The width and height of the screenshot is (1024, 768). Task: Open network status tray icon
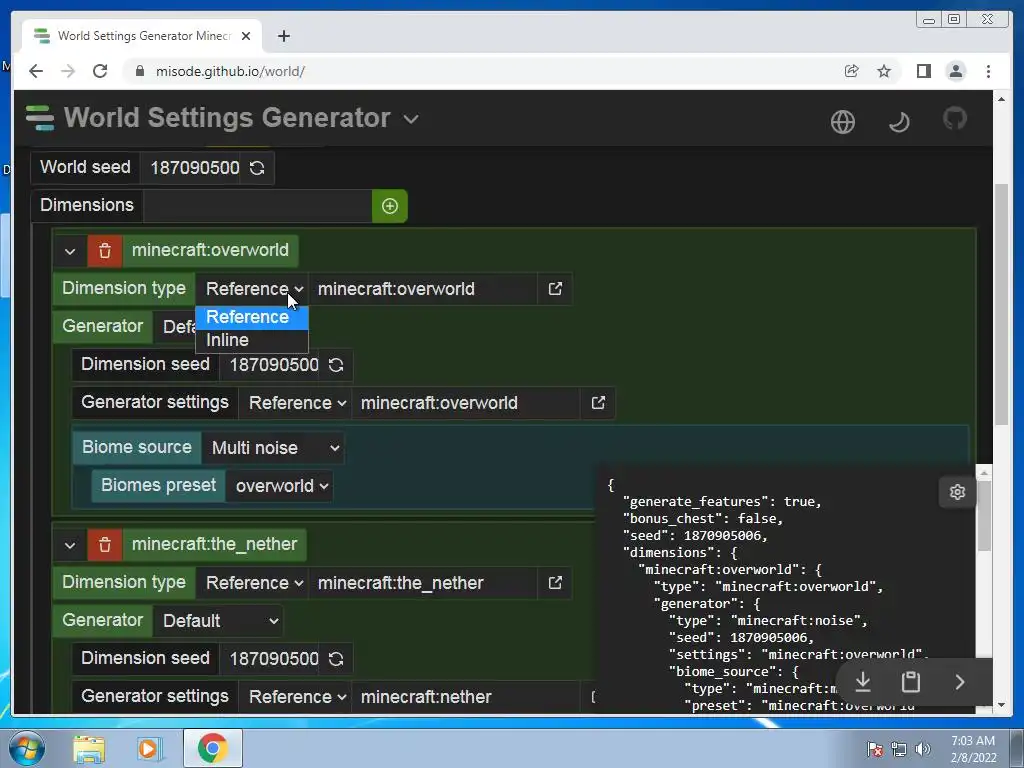click(899, 749)
